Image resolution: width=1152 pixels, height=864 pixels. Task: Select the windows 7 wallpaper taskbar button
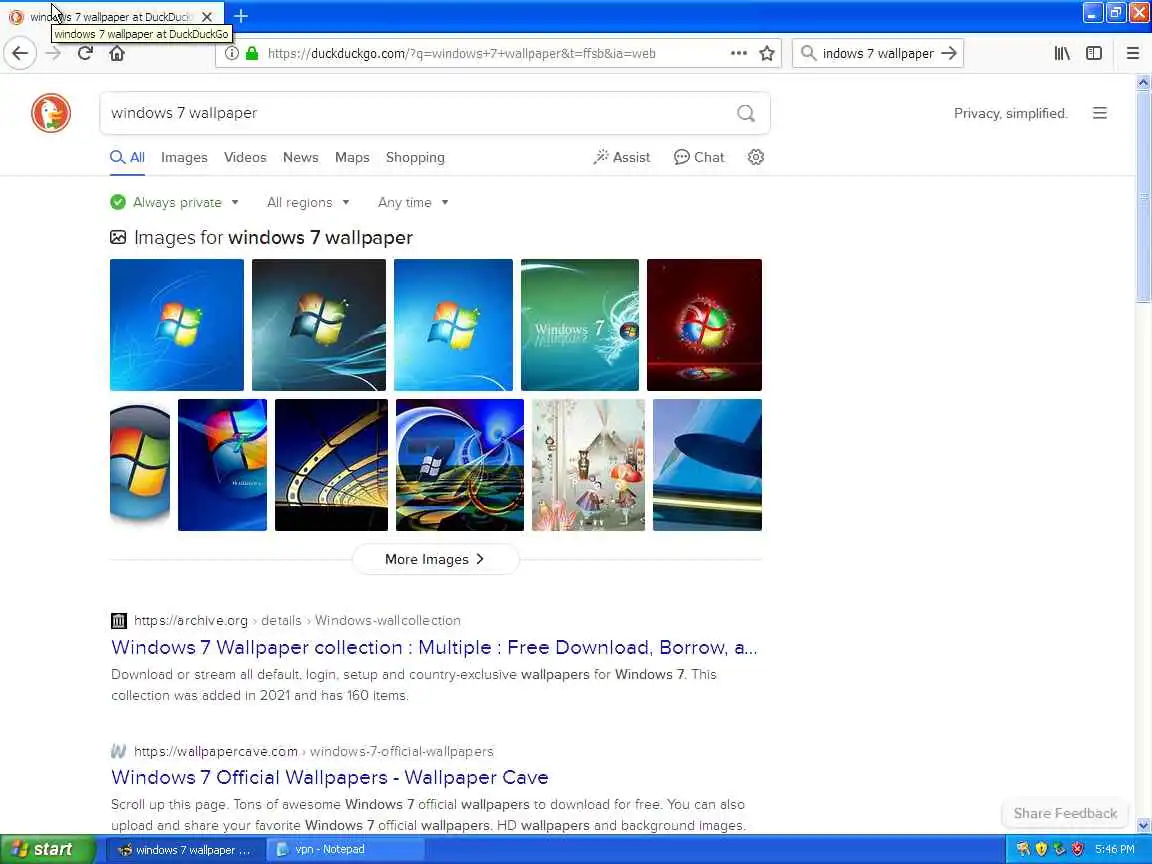coord(185,849)
